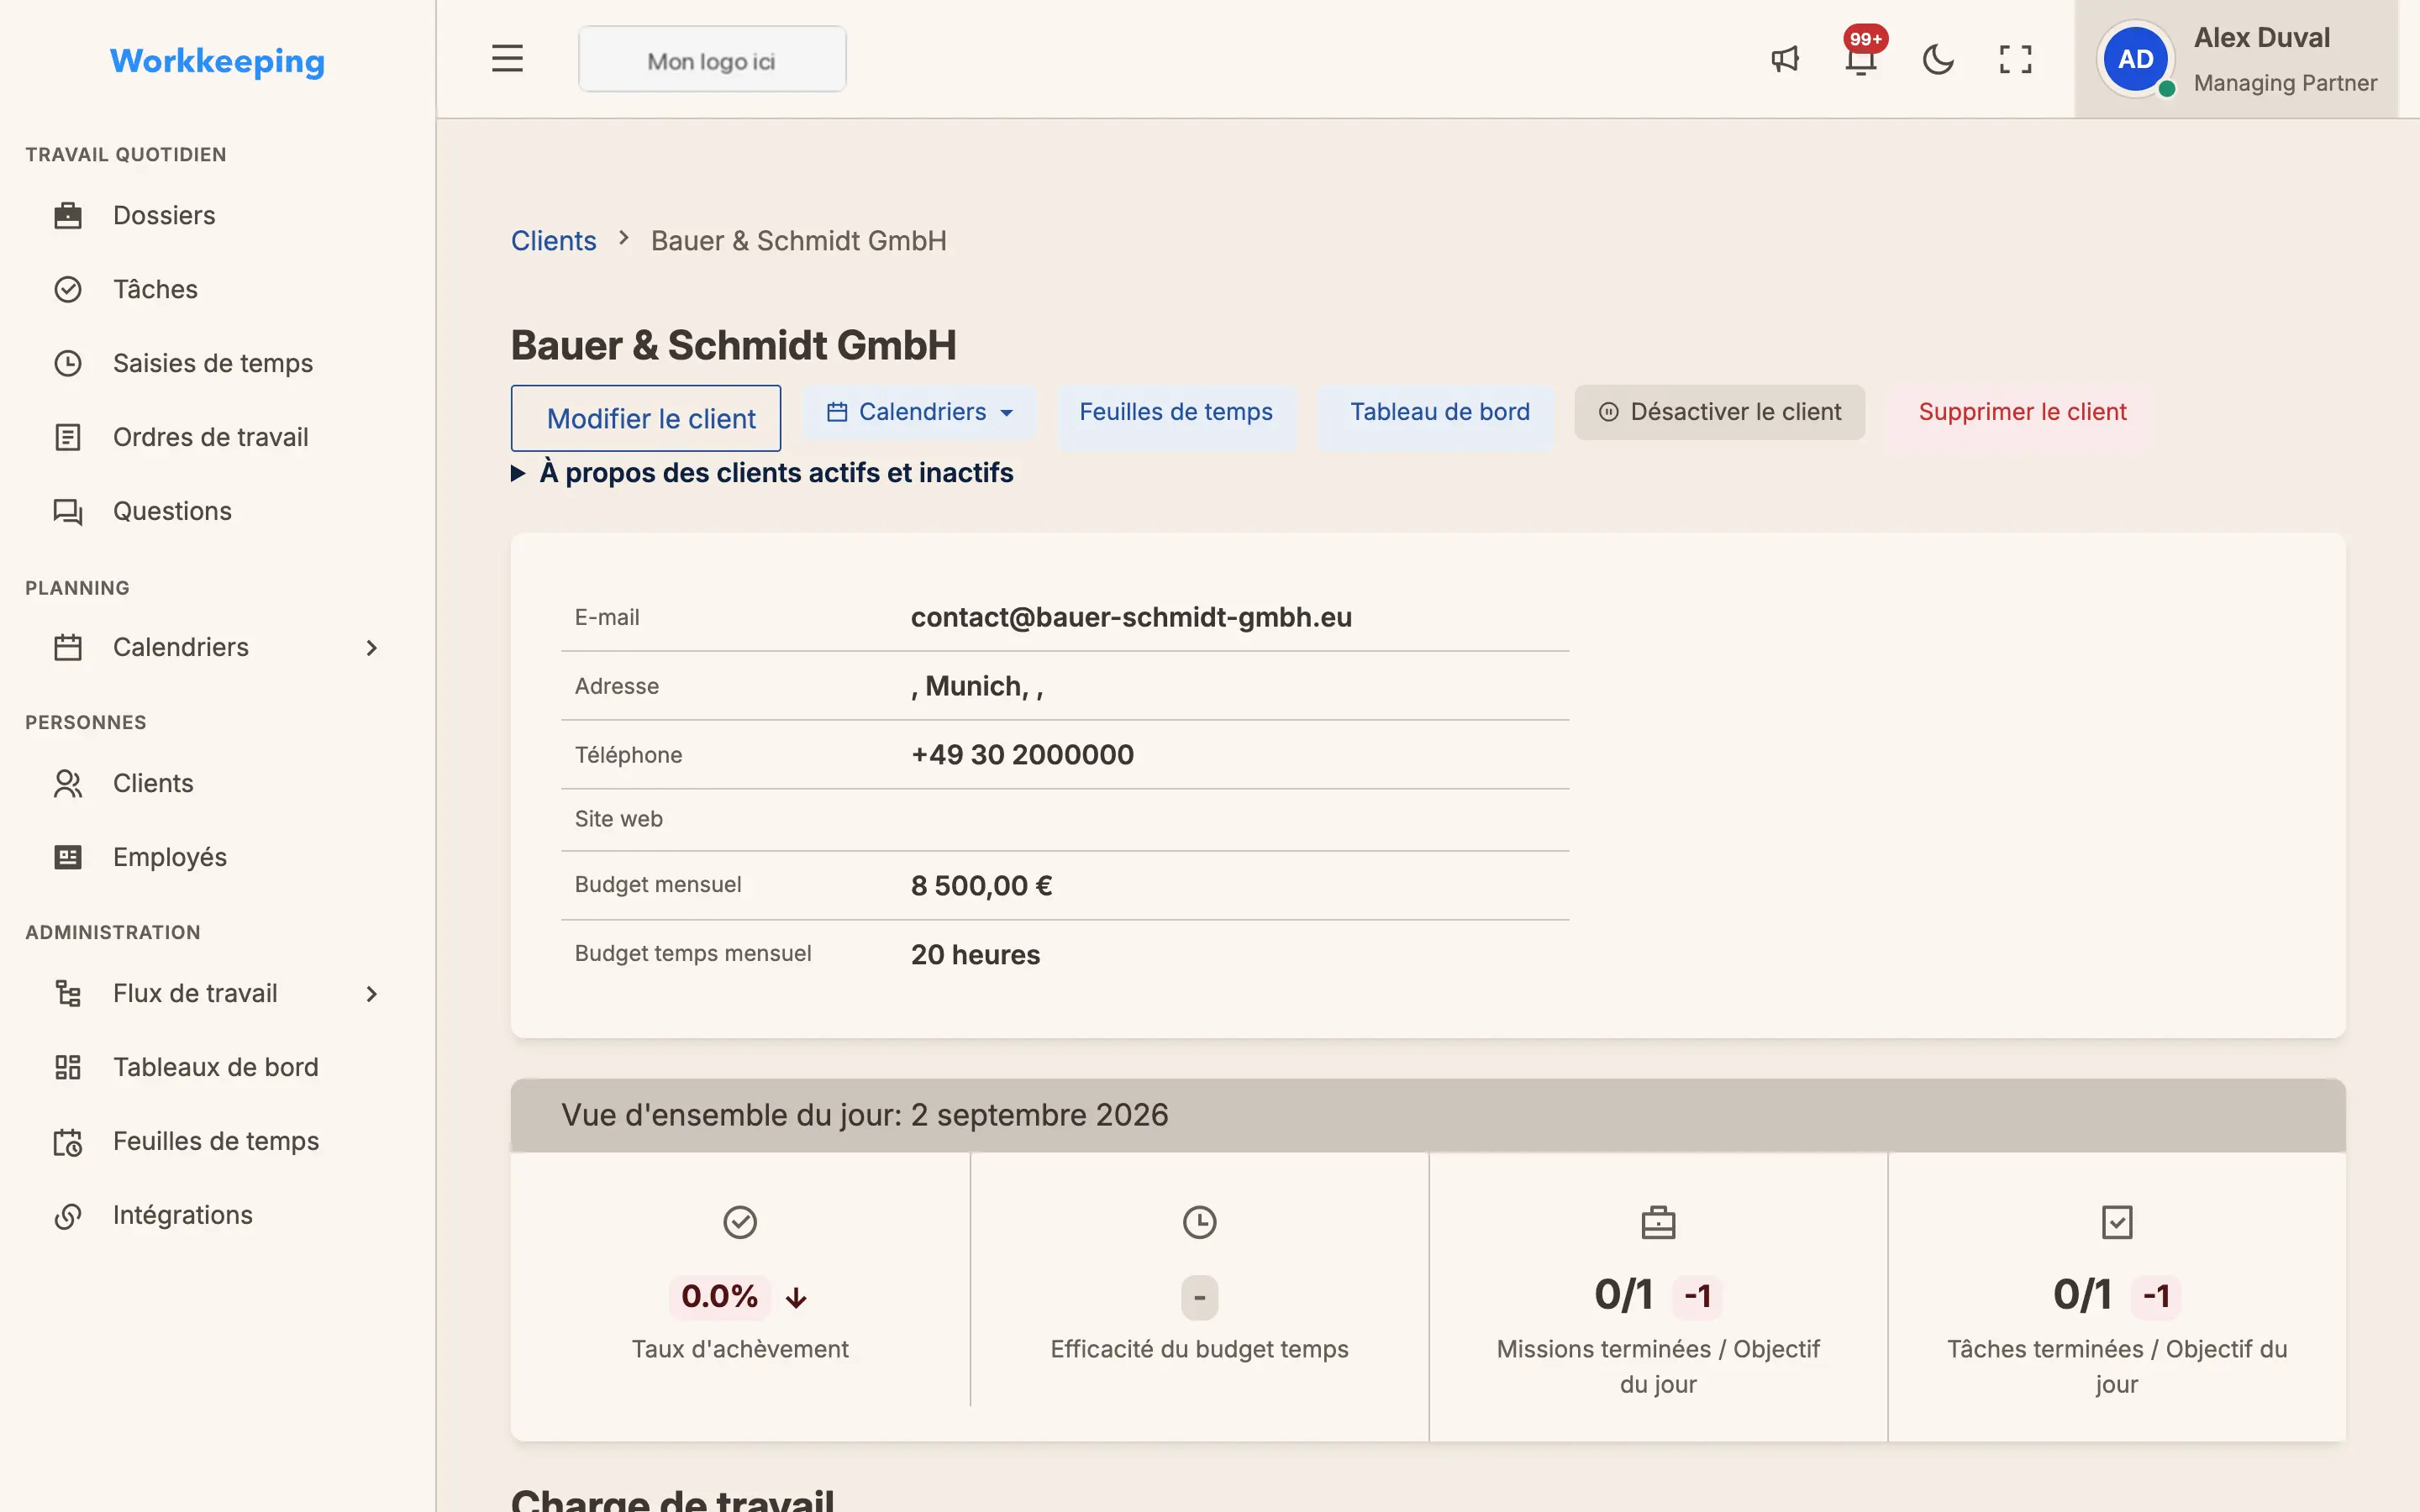2420x1512 pixels.
Task: Toggle dark mode moon icon
Action: (x=1938, y=59)
